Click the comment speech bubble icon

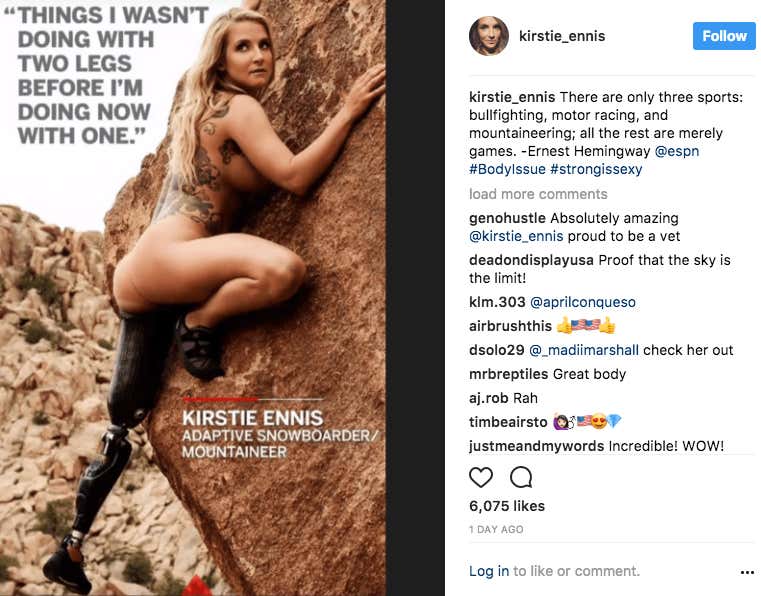(521, 477)
